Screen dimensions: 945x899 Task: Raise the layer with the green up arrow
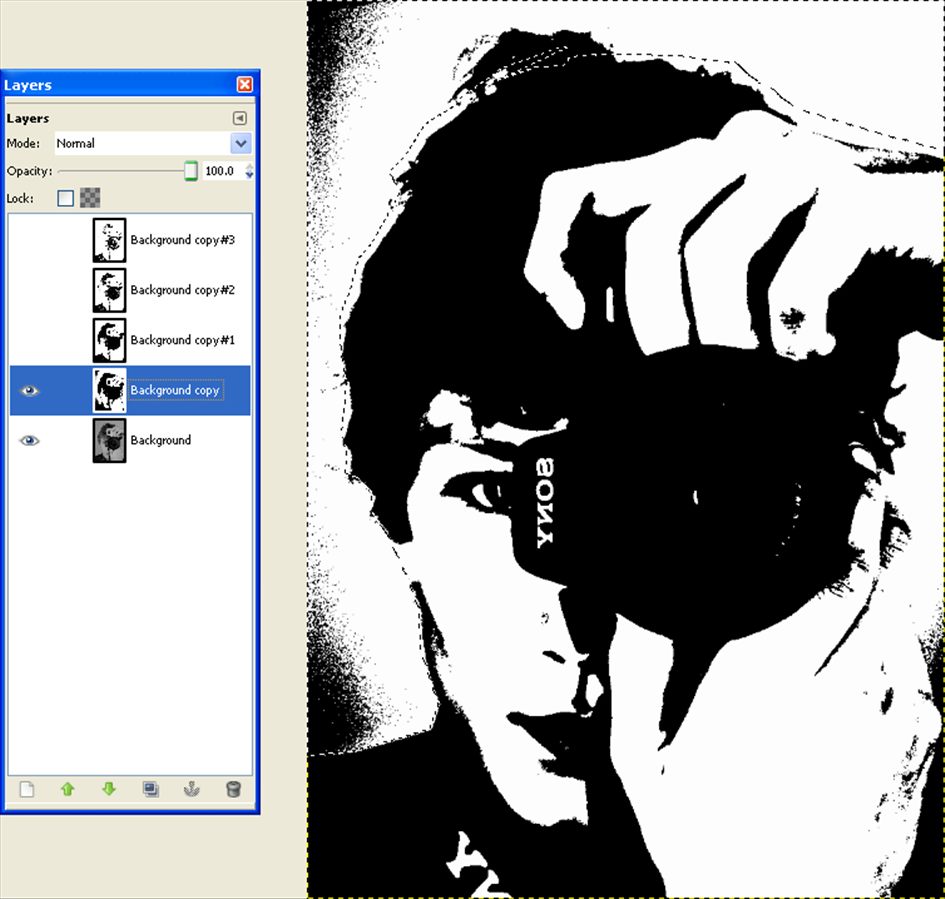pos(68,789)
